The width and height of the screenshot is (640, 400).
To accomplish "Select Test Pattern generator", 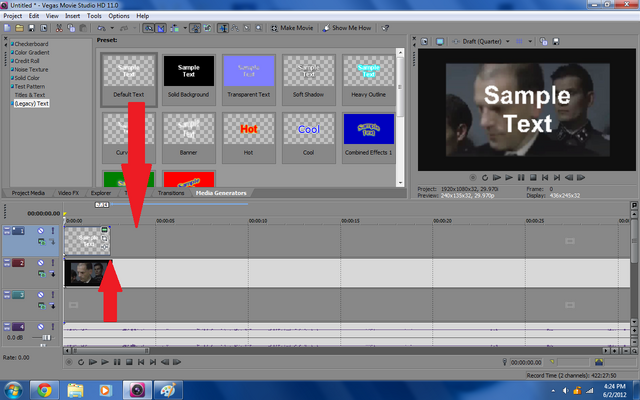I will 29,87.
